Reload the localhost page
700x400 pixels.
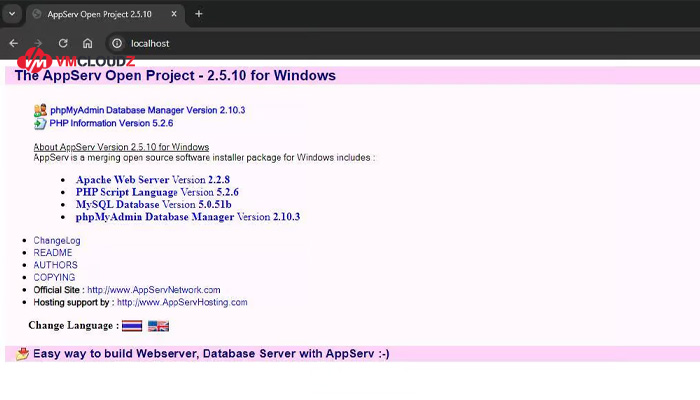pos(63,43)
